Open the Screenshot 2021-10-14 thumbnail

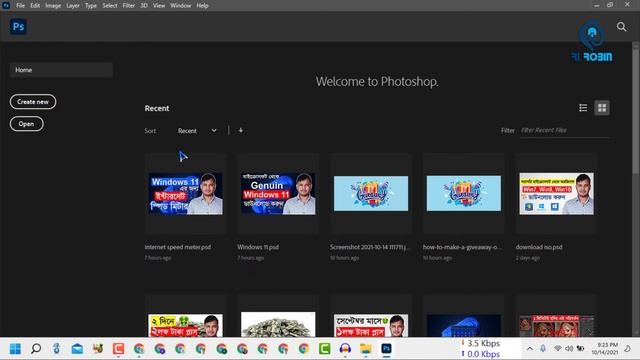pyautogui.click(x=371, y=193)
